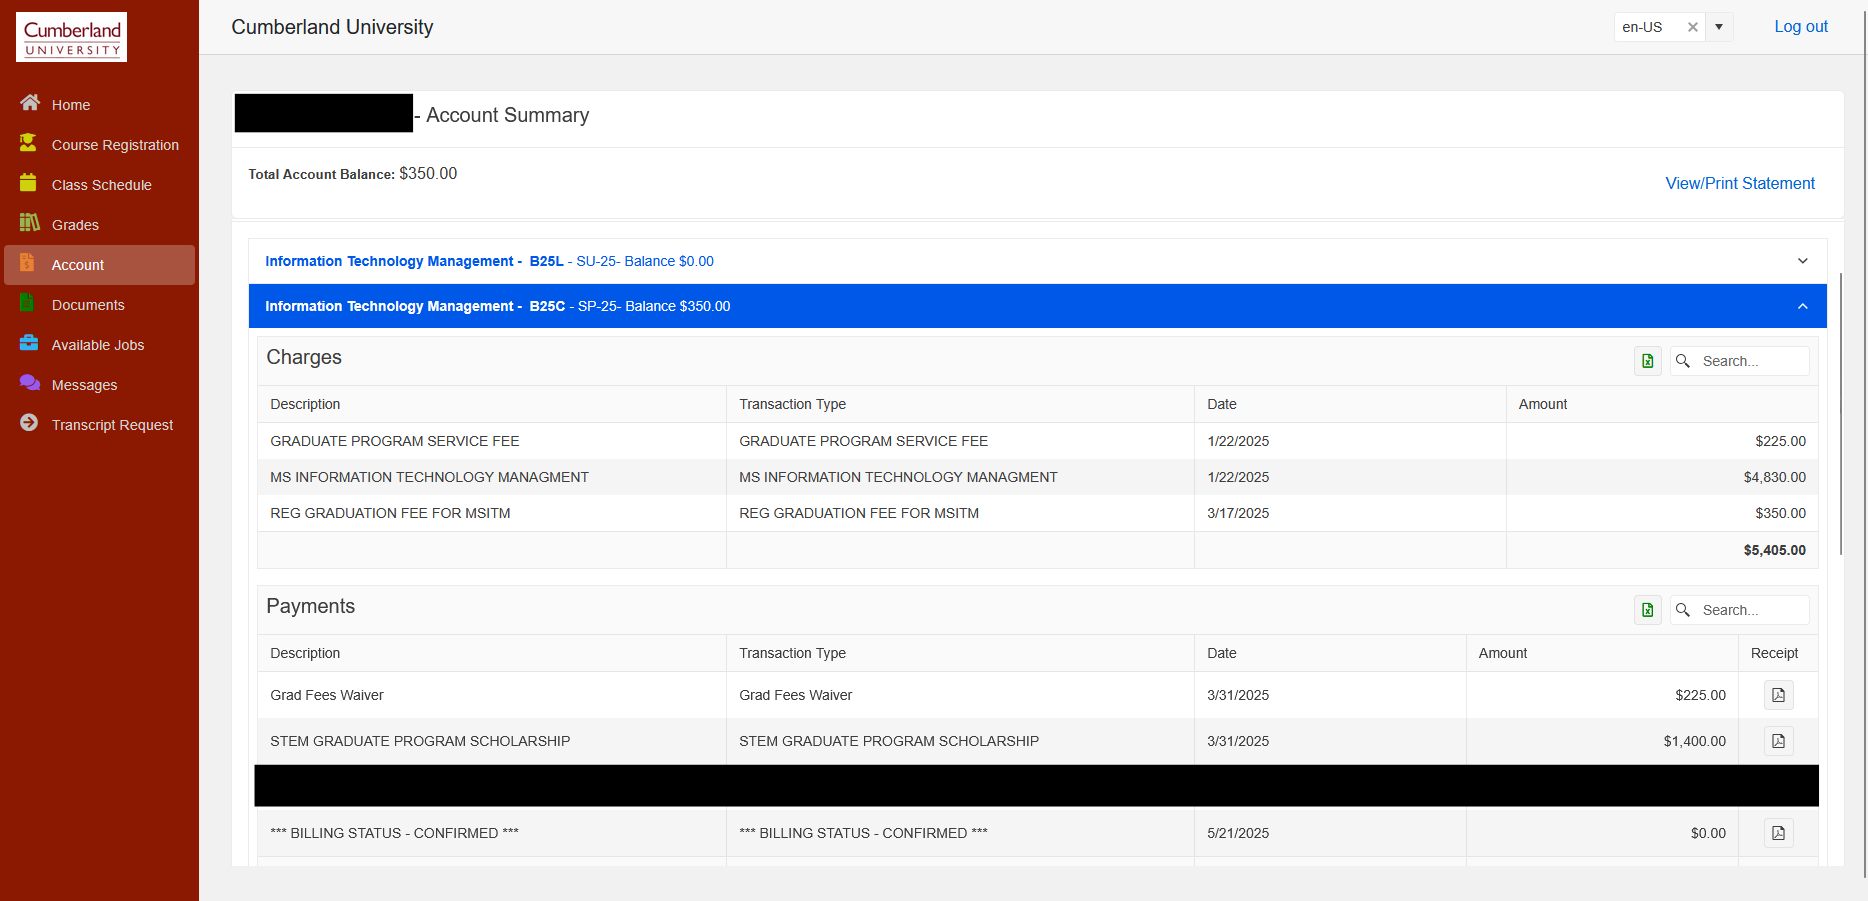Click the Log out link
The image size is (1868, 901).
pos(1801,27)
